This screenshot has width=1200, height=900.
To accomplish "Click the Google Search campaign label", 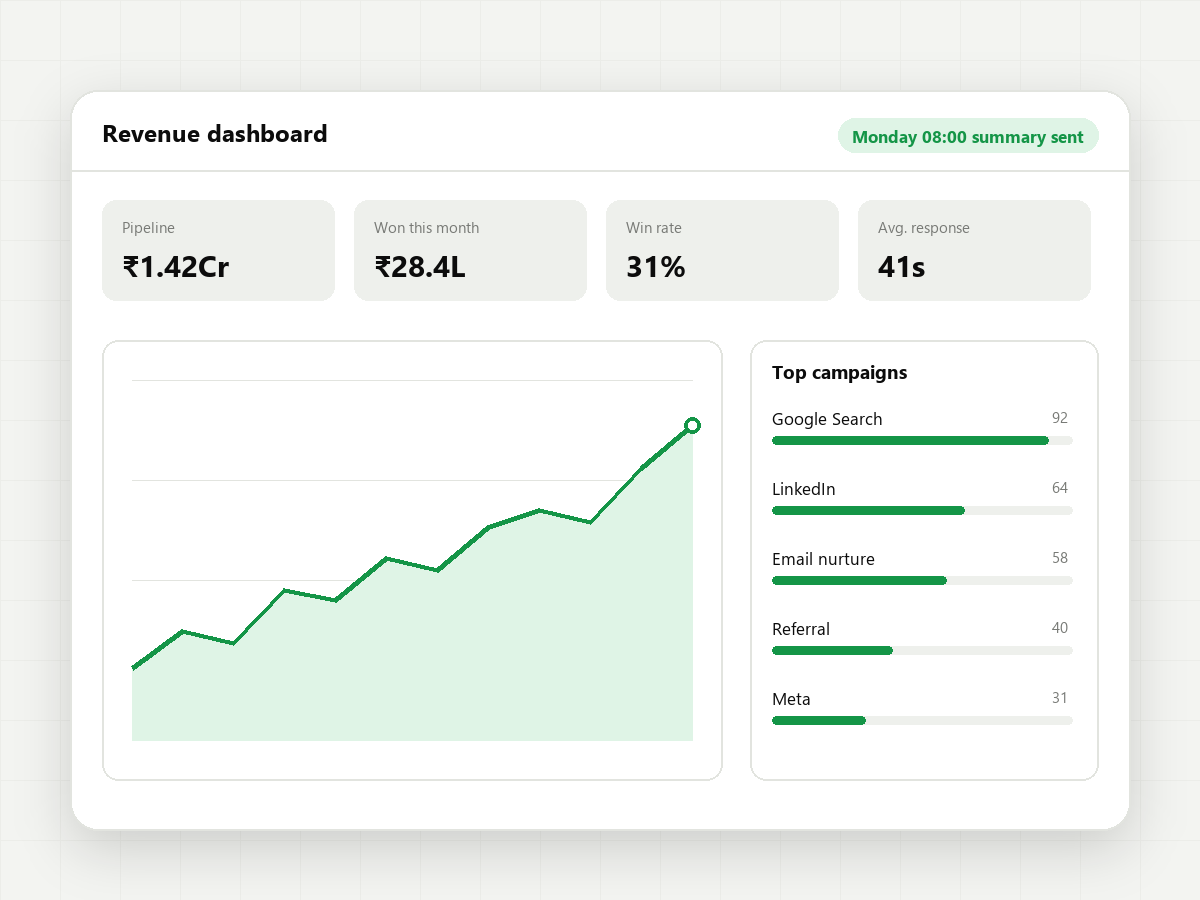I will [827, 419].
